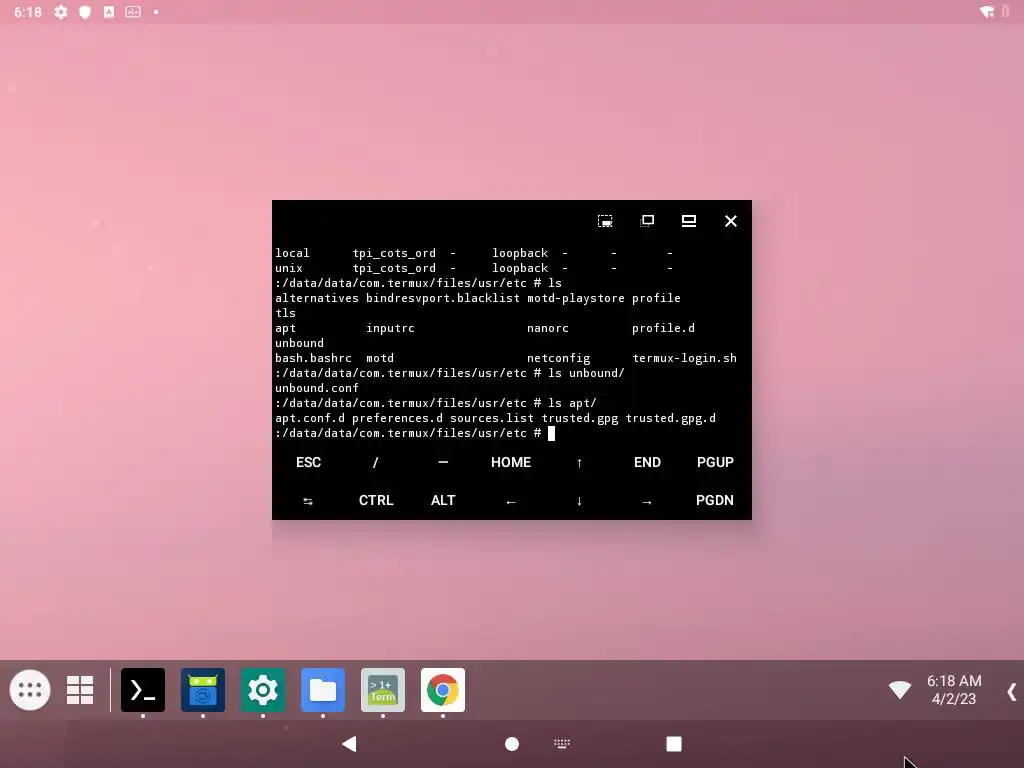Click the restore window icon in Termux title bar
This screenshot has width=1024, height=768.
[647, 221]
